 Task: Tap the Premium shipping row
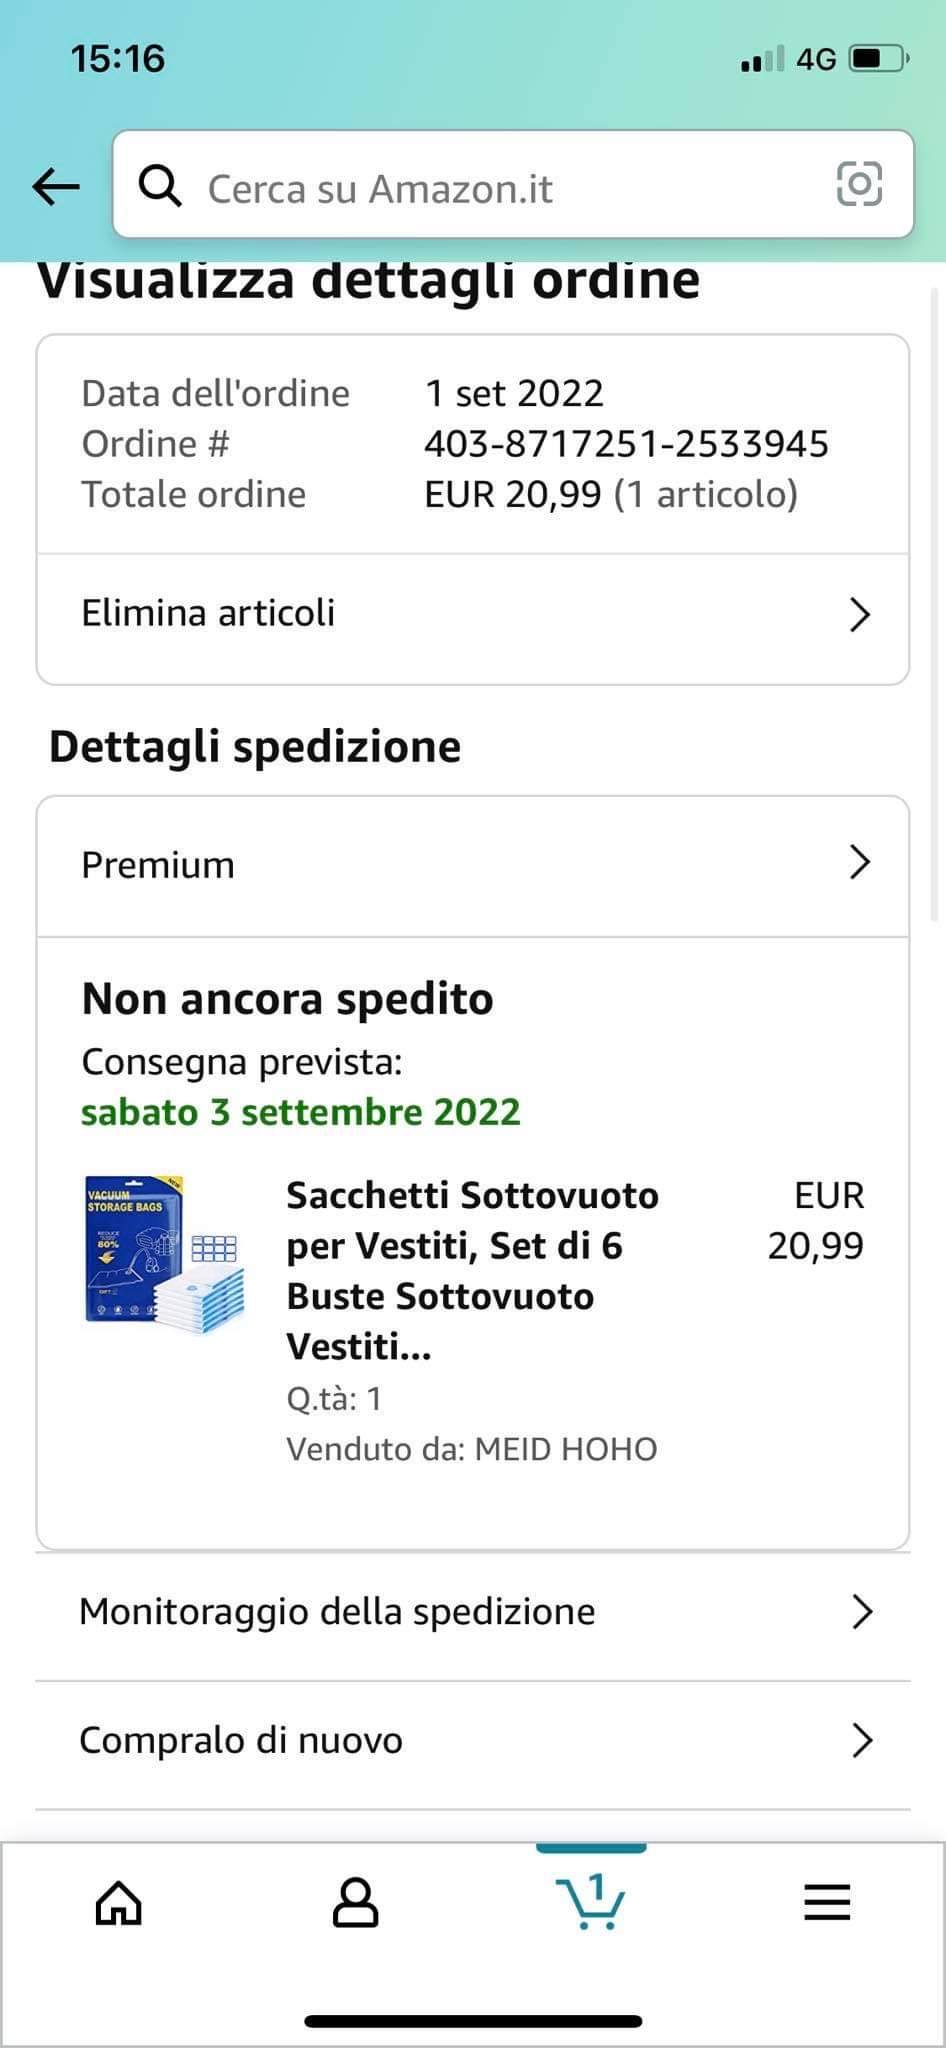(158, 865)
